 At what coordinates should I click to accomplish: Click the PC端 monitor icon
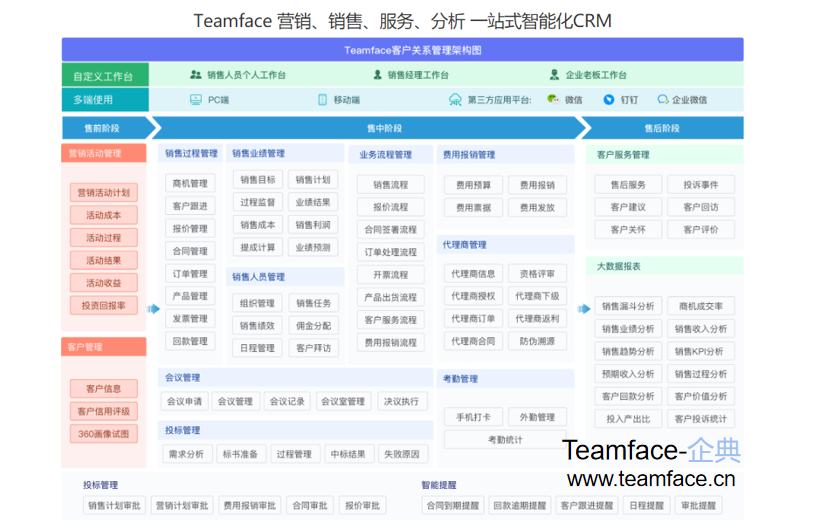point(196,100)
